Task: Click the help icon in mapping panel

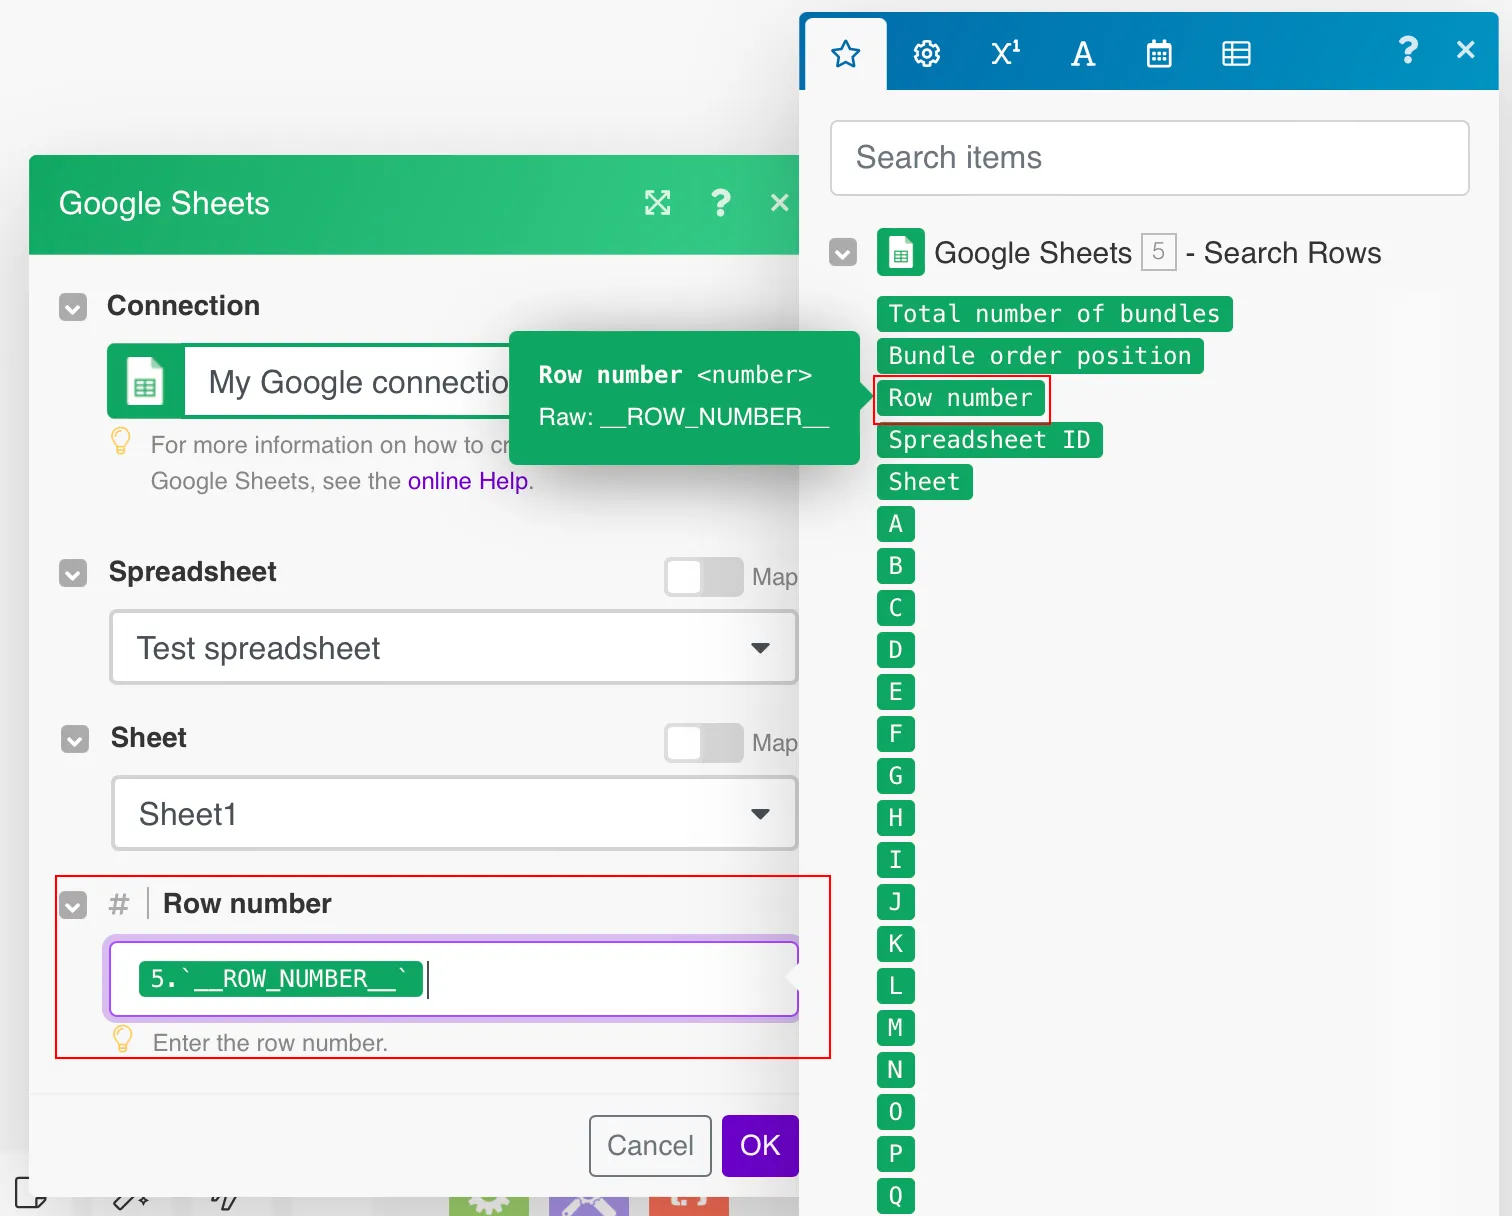Action: (x=1408, y=50)
